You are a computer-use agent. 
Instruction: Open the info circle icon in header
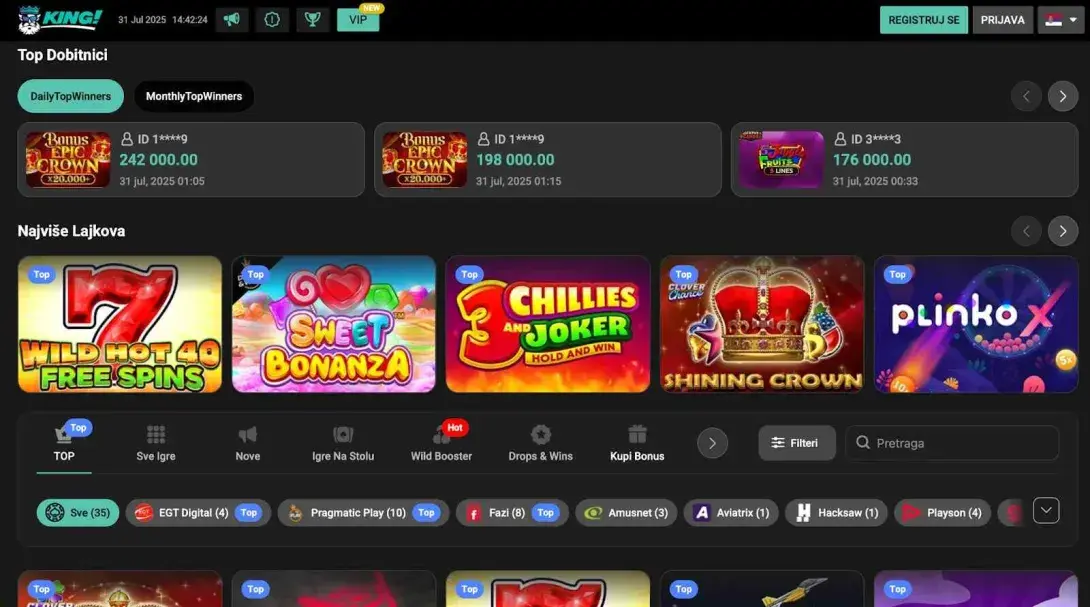click(x=272, y=19)
